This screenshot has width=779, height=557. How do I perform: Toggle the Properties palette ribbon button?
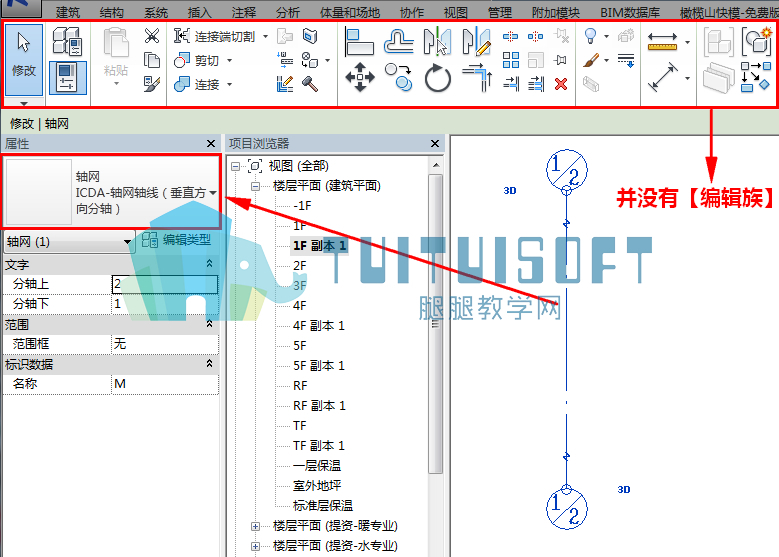[x=68, y=78]
